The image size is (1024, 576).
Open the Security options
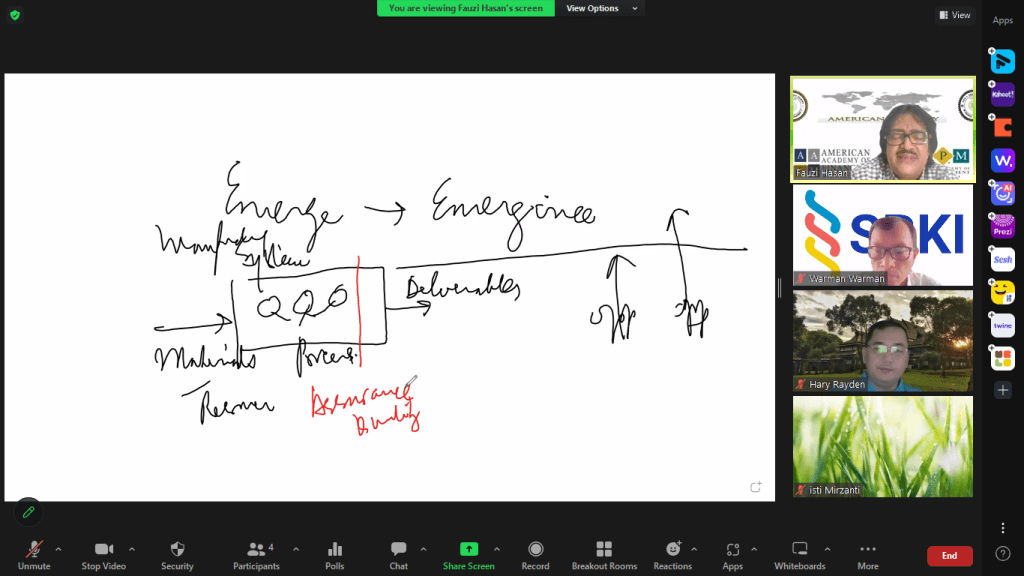[x=177, y=556]
